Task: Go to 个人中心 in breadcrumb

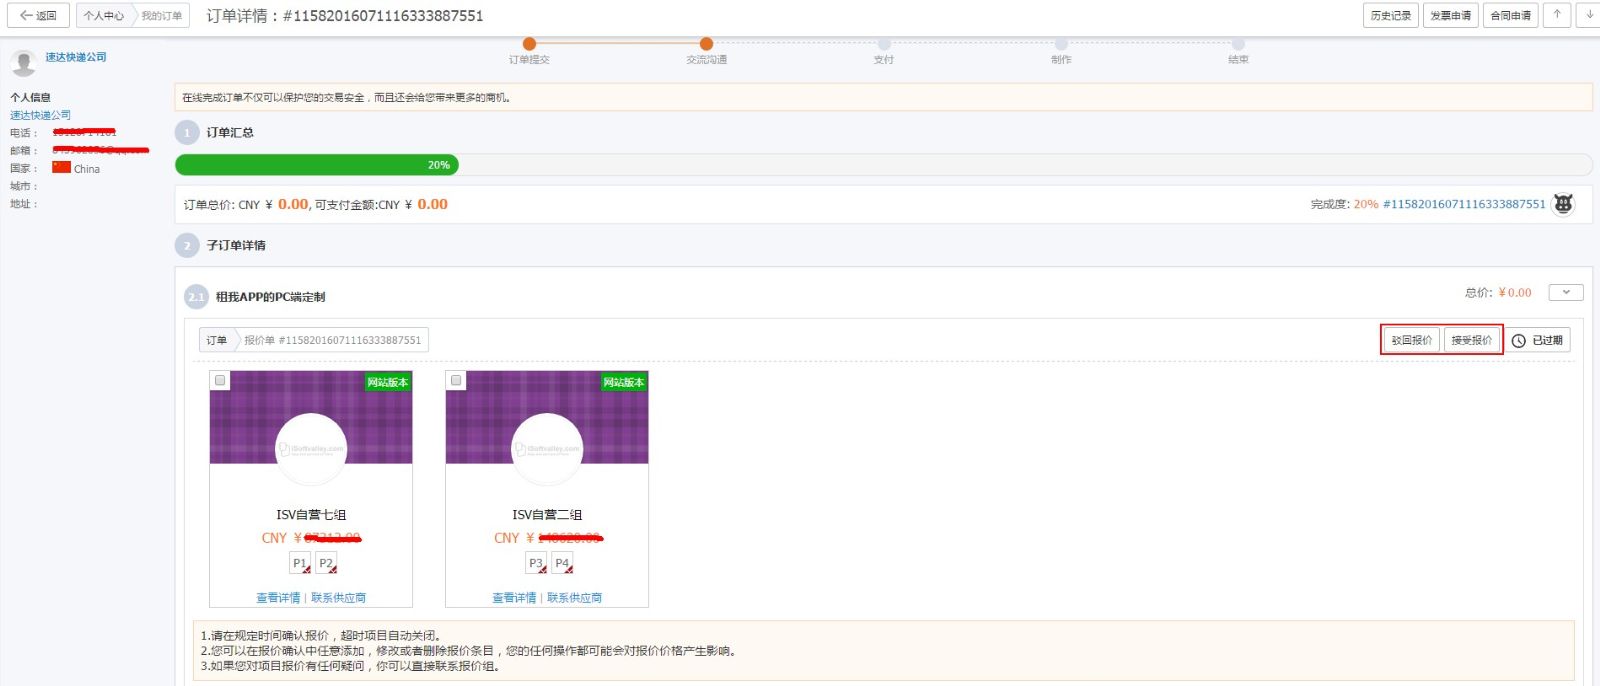Action: [103, 16]
